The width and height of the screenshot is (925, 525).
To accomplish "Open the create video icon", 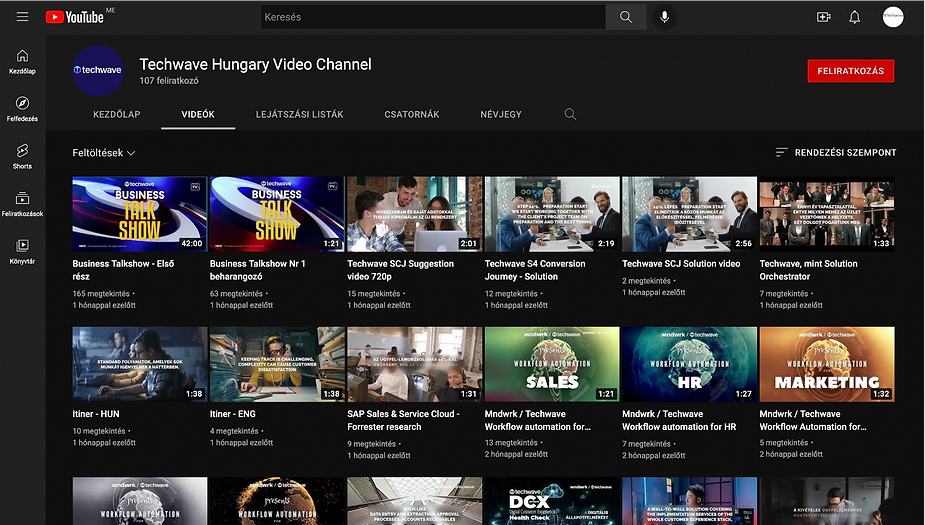I will (823, 17).
